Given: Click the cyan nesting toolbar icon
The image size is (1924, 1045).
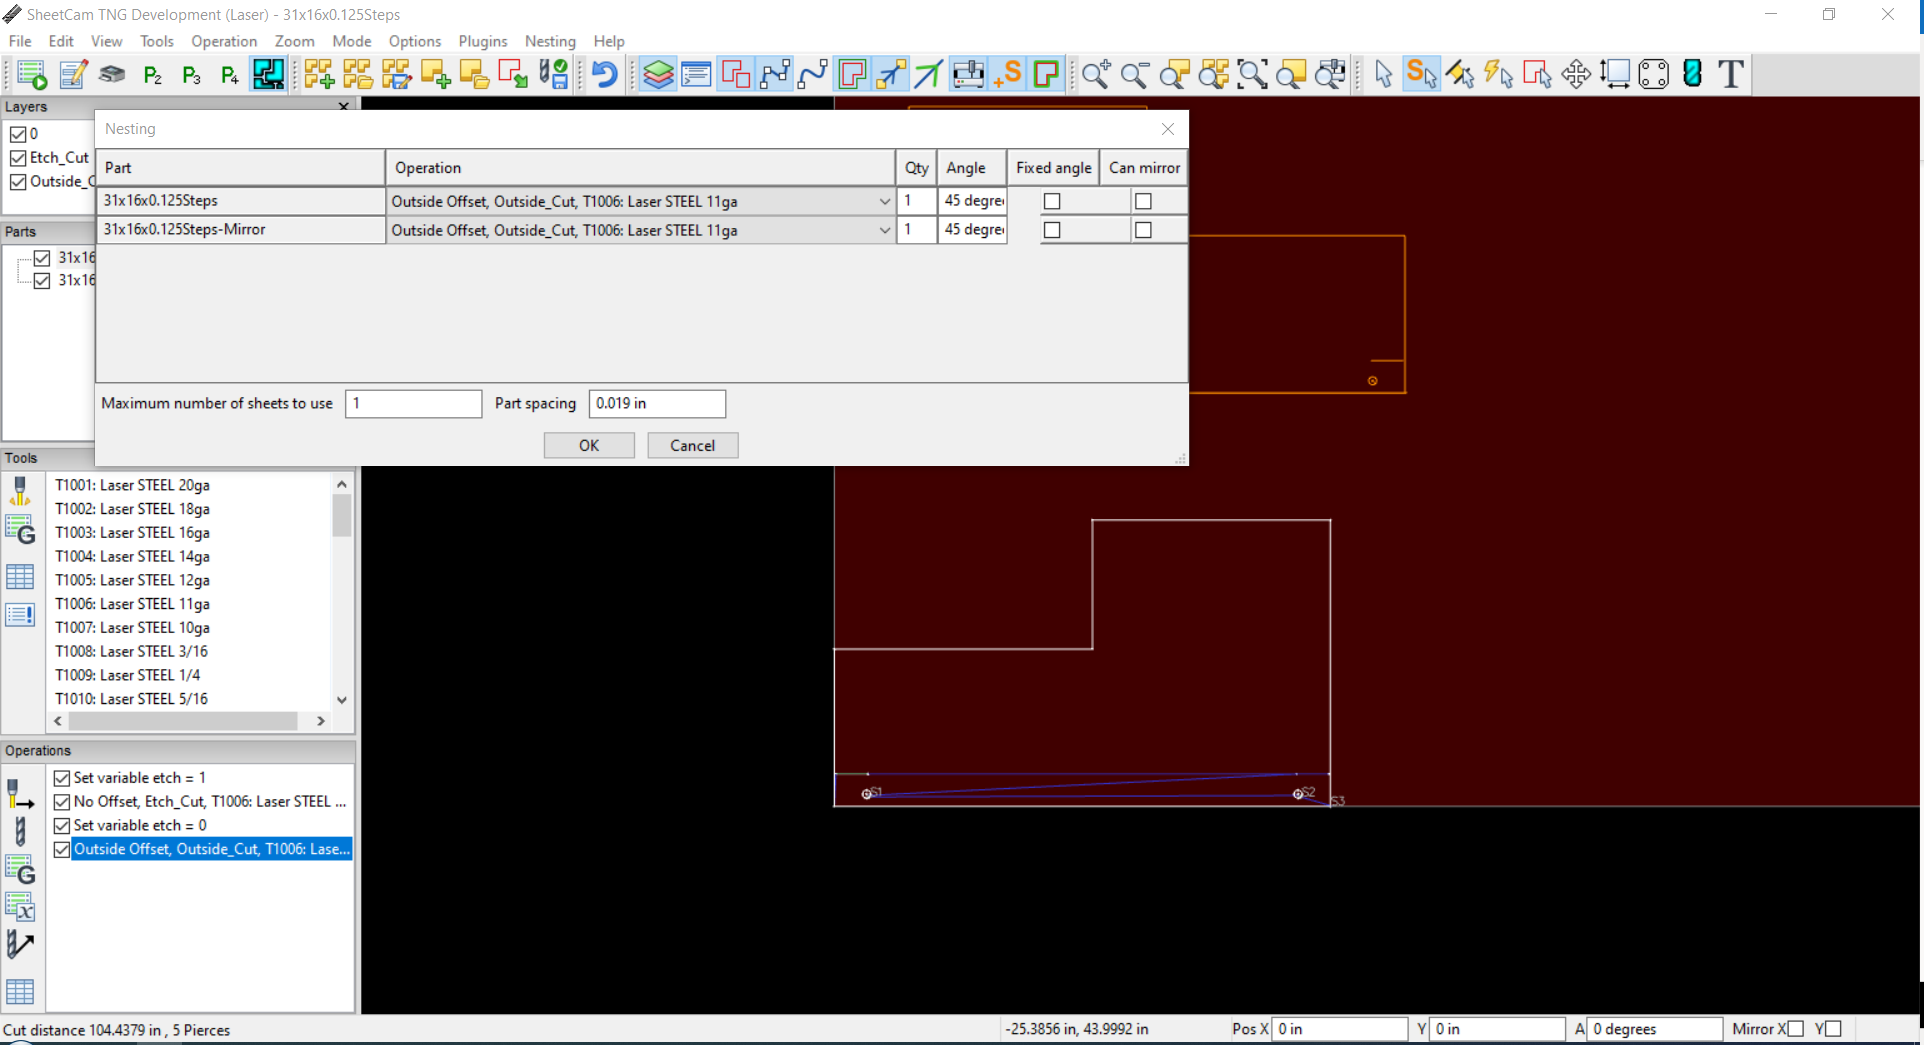Looking at the screenshot, I should (268, 74).
